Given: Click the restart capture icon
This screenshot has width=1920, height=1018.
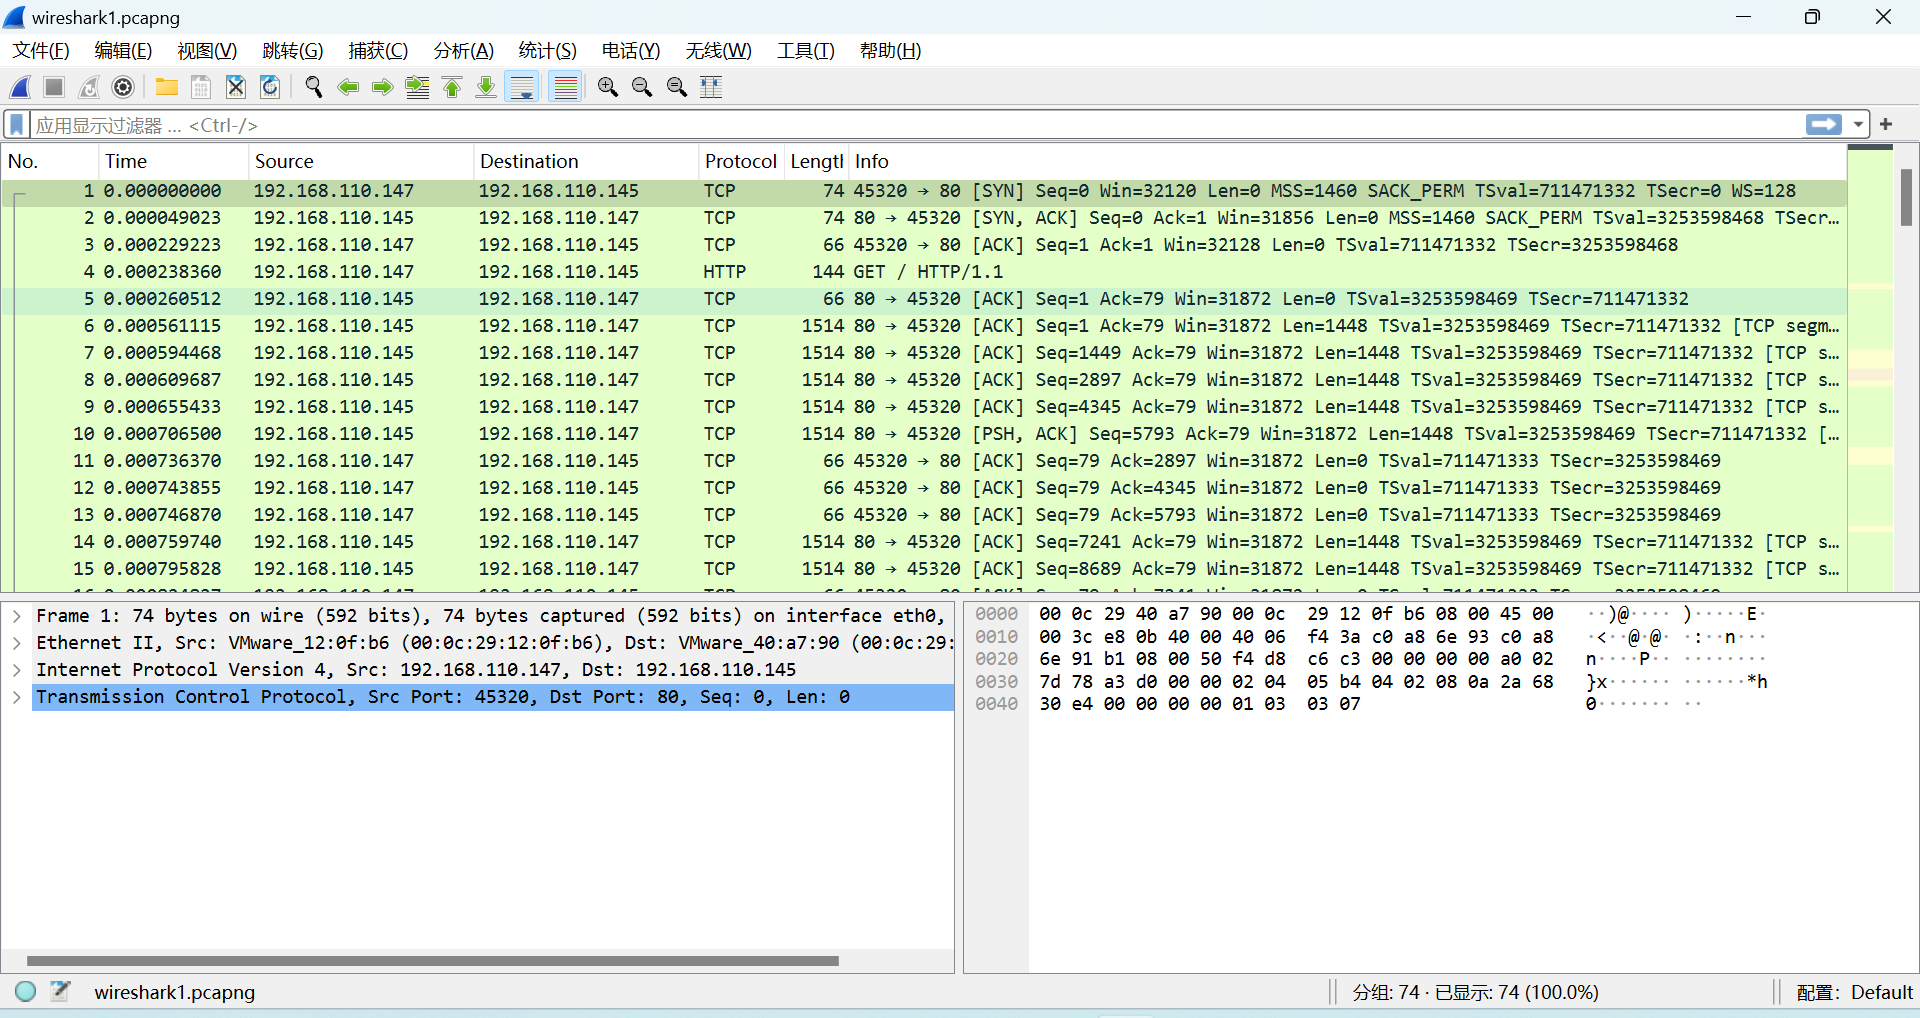Looking at the screenshot, I should [x=89, y=87].
